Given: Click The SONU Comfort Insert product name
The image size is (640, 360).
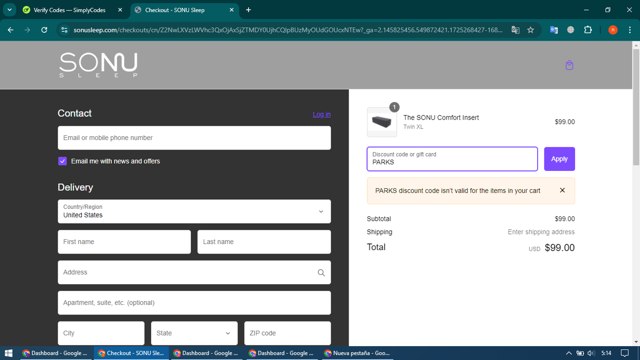Looking at the screenshot, I should pos(441,118).
